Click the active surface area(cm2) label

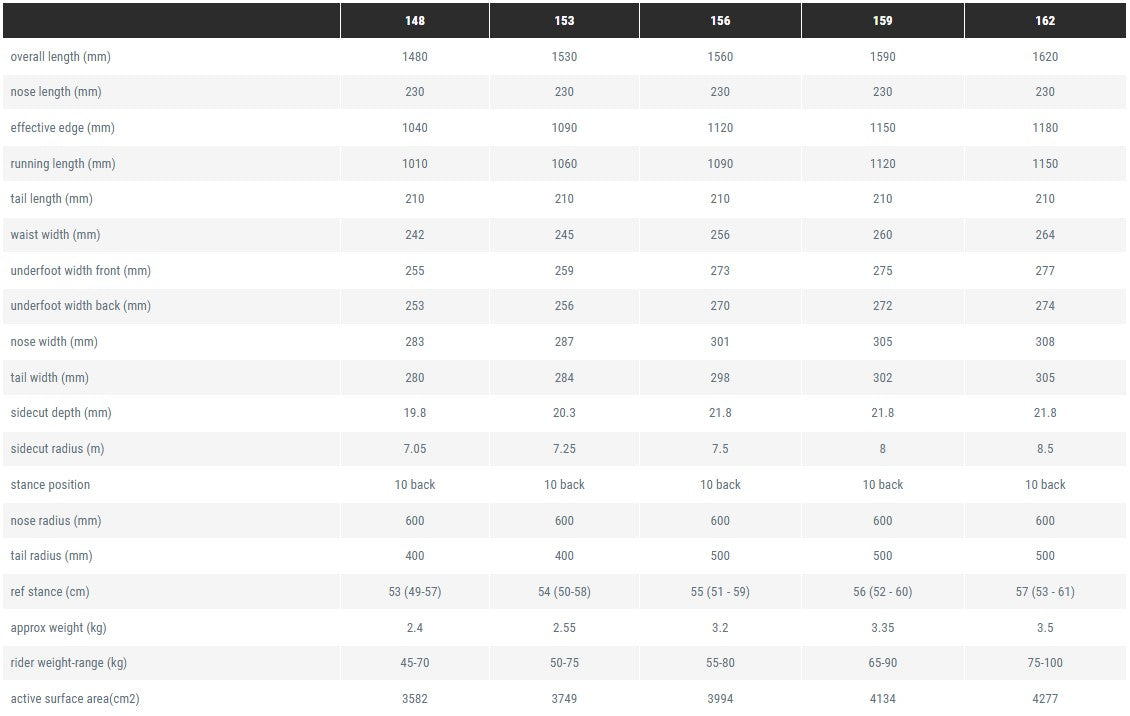coord(75,699)
